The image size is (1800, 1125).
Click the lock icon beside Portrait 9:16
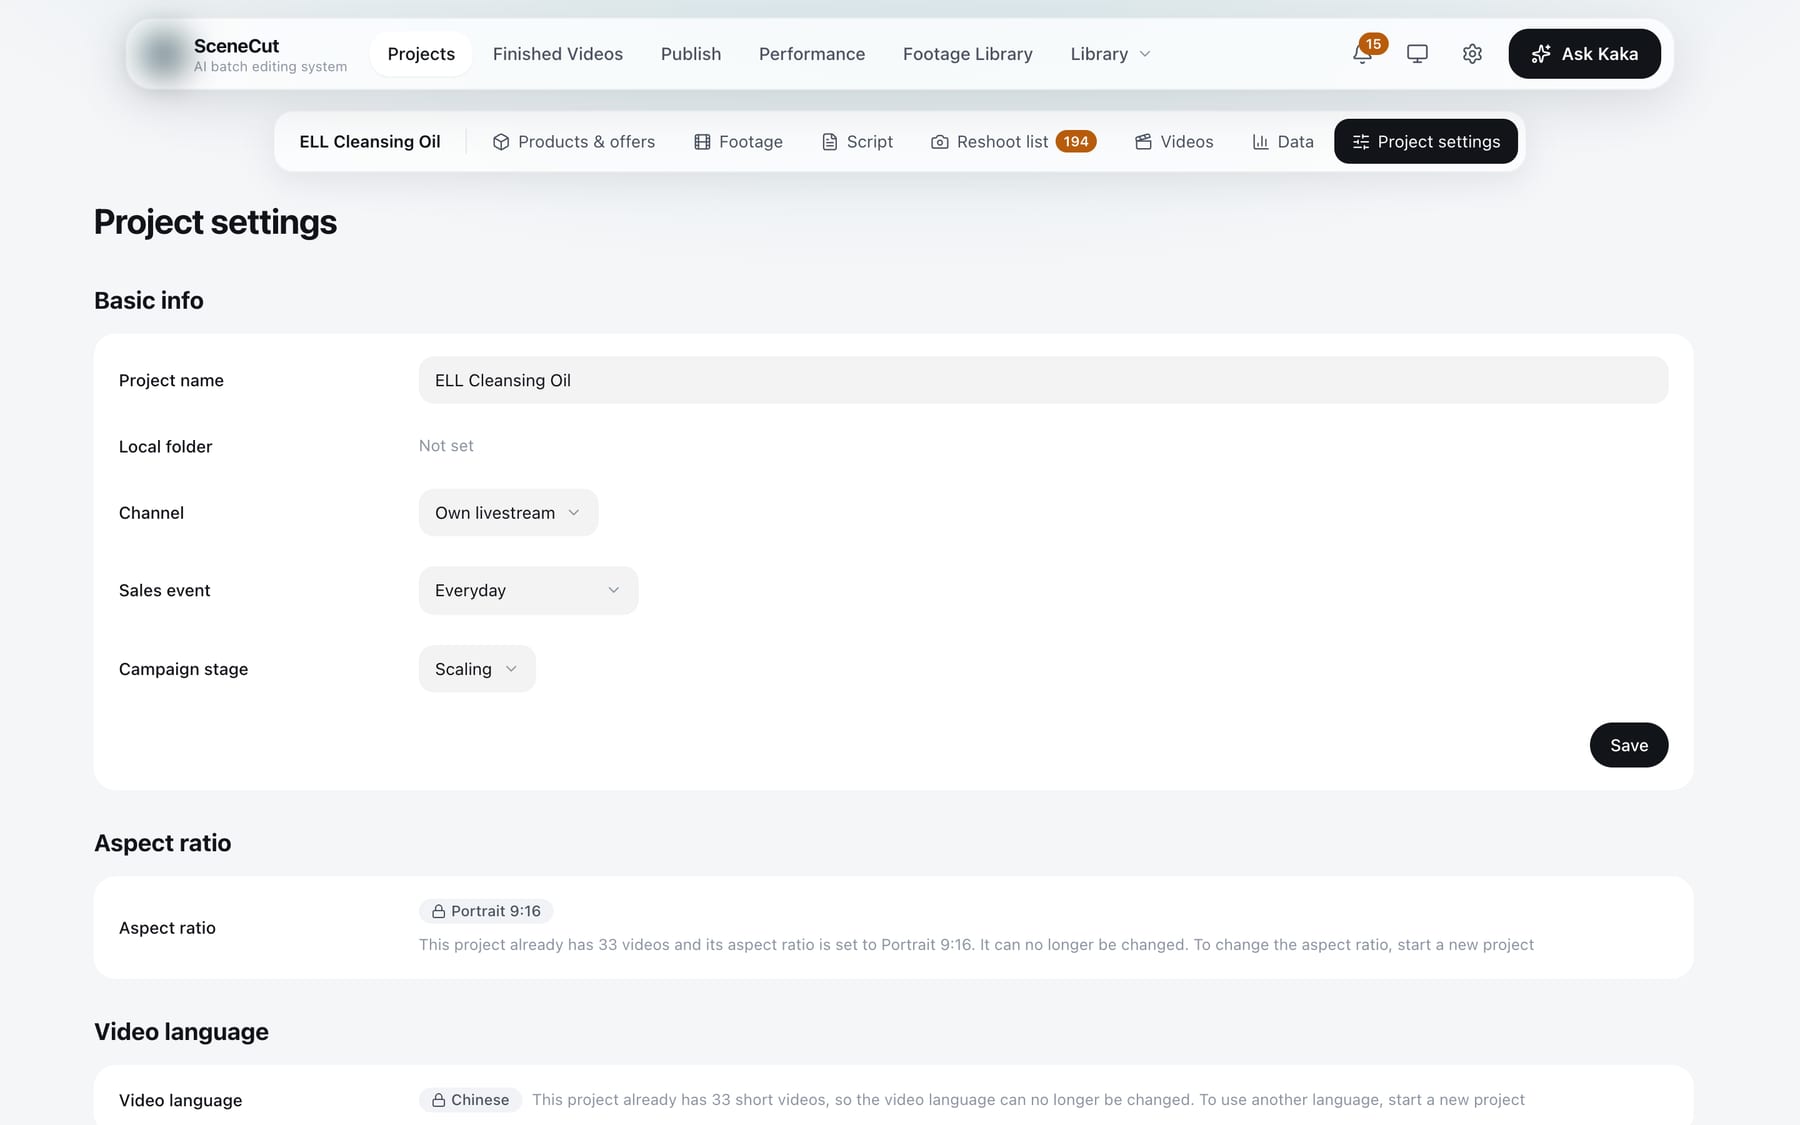(x=438, y=911)
